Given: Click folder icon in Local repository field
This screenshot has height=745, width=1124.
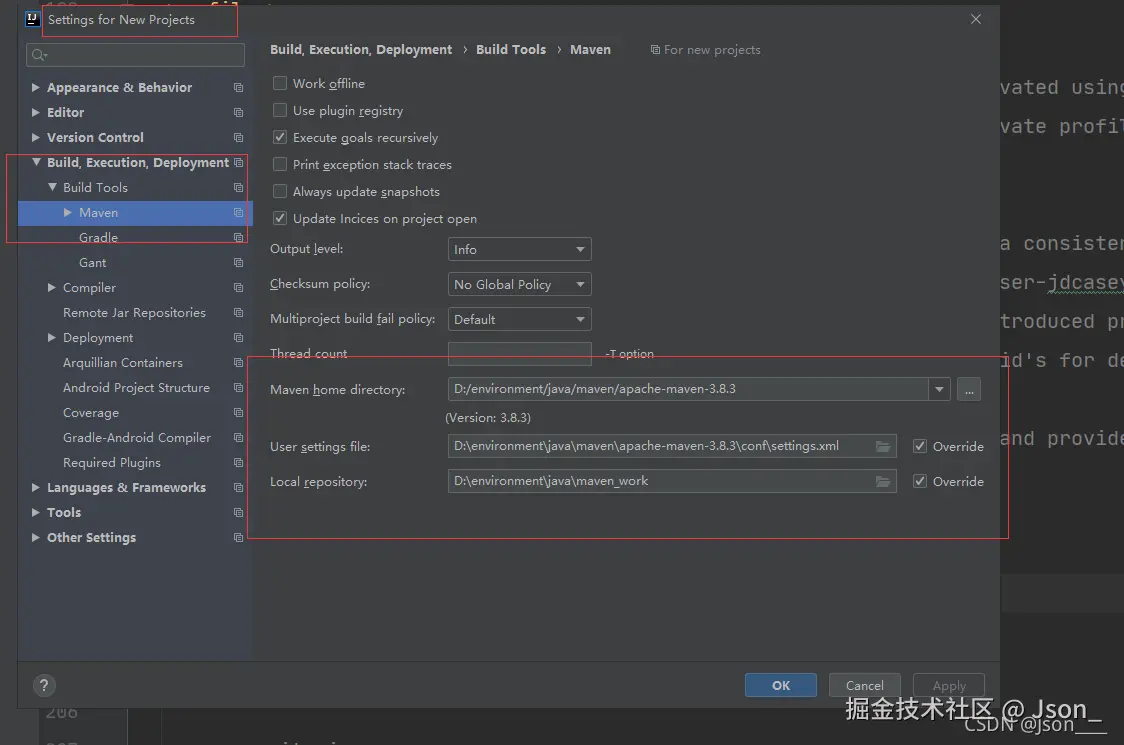Looking at the screenshot, I should coord(883,482).
